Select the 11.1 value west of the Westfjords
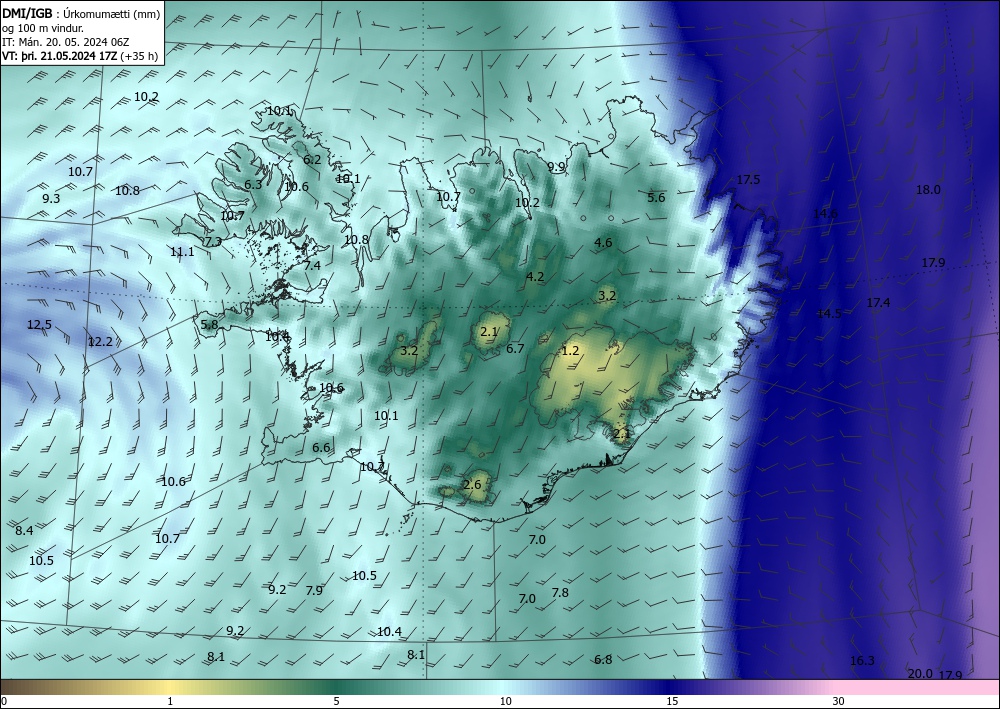This screenshot has height=709, width=1000. click(182, 252)
